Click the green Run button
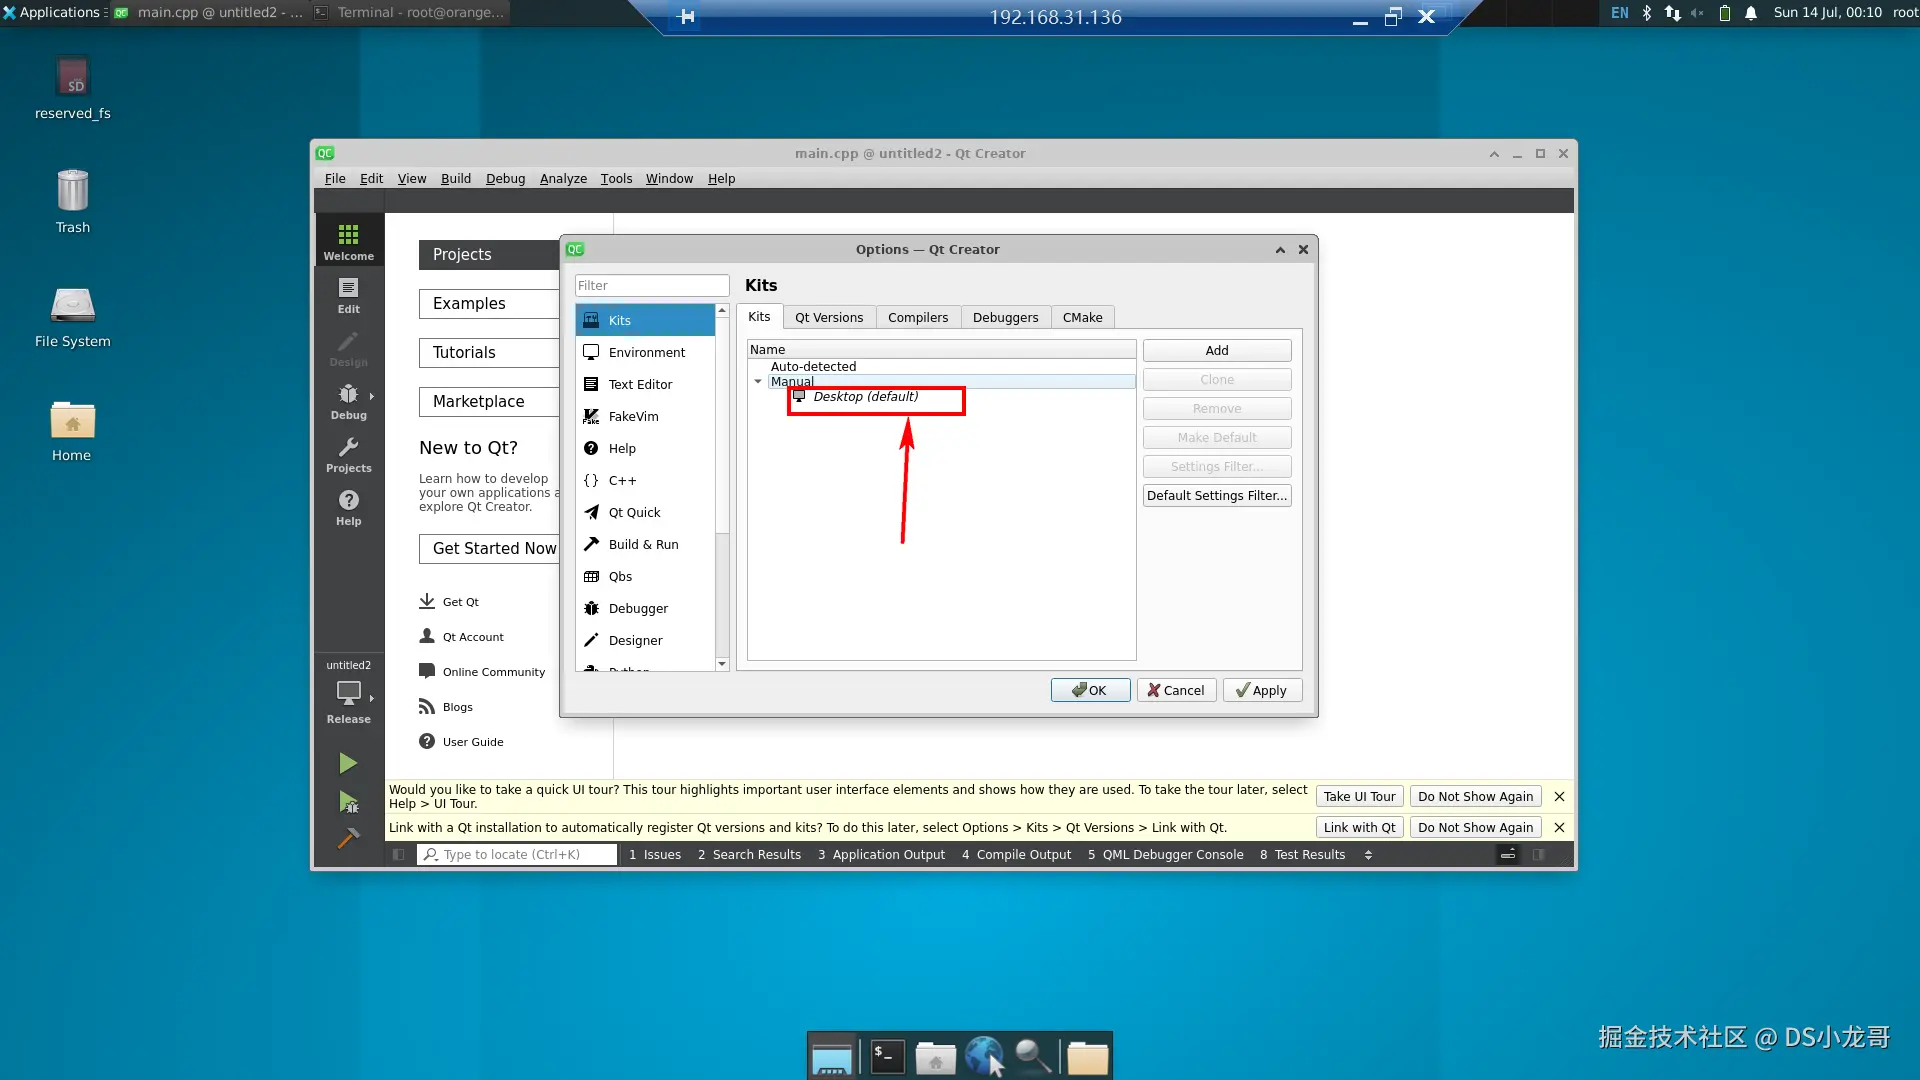1920x1080 pixels. pyautogui.click(x=347, y=764)
